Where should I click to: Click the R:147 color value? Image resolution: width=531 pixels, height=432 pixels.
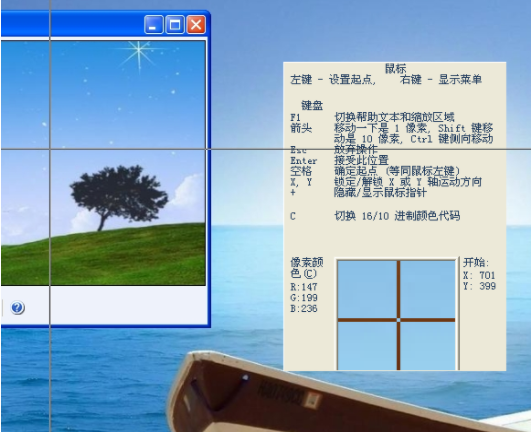(304, 287)
